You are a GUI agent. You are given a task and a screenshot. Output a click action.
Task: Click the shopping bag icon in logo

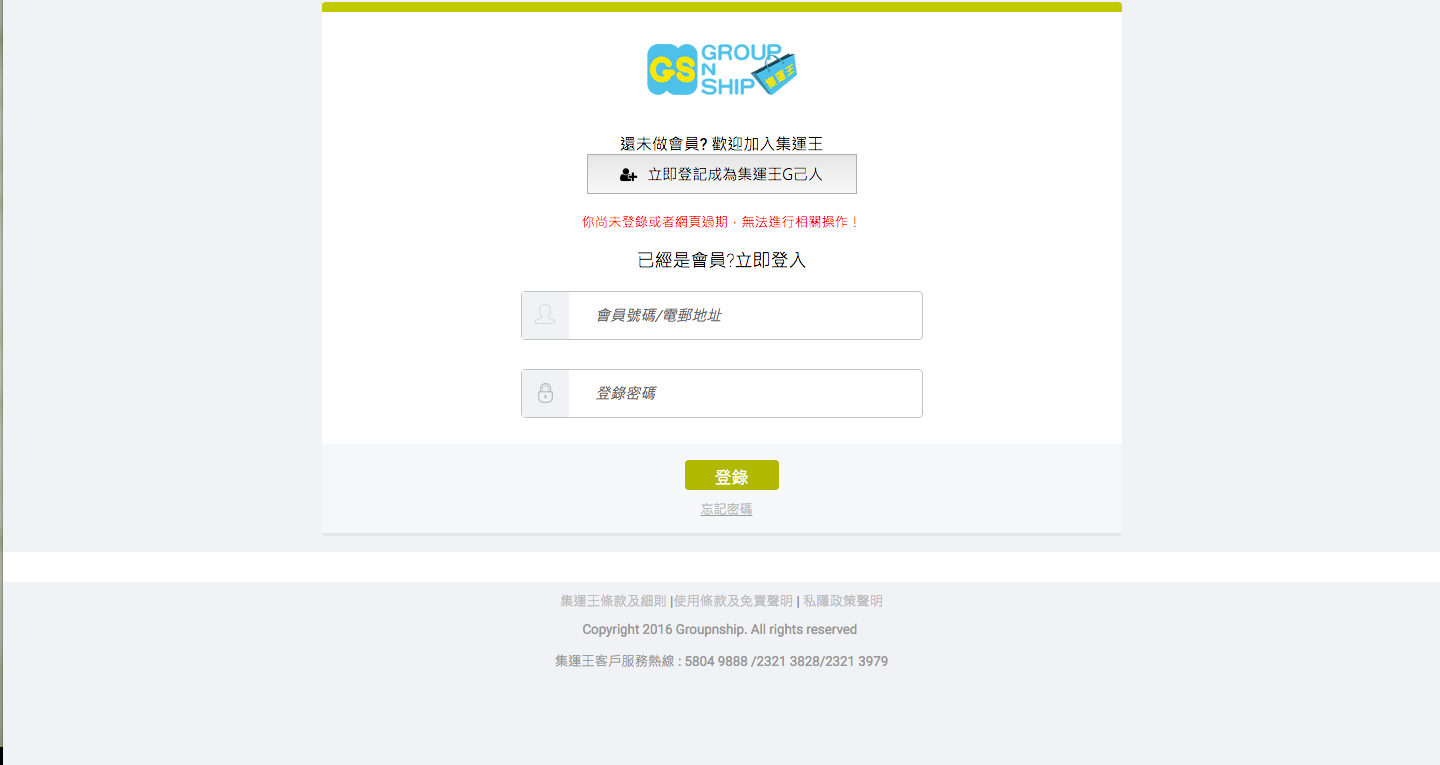coord(777,73)
